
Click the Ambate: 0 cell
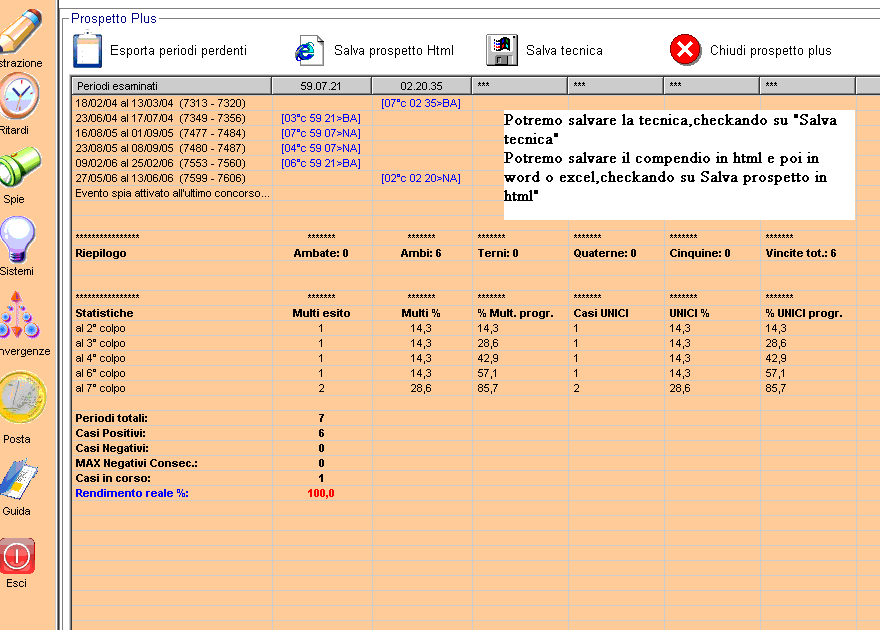coord(321,253)
